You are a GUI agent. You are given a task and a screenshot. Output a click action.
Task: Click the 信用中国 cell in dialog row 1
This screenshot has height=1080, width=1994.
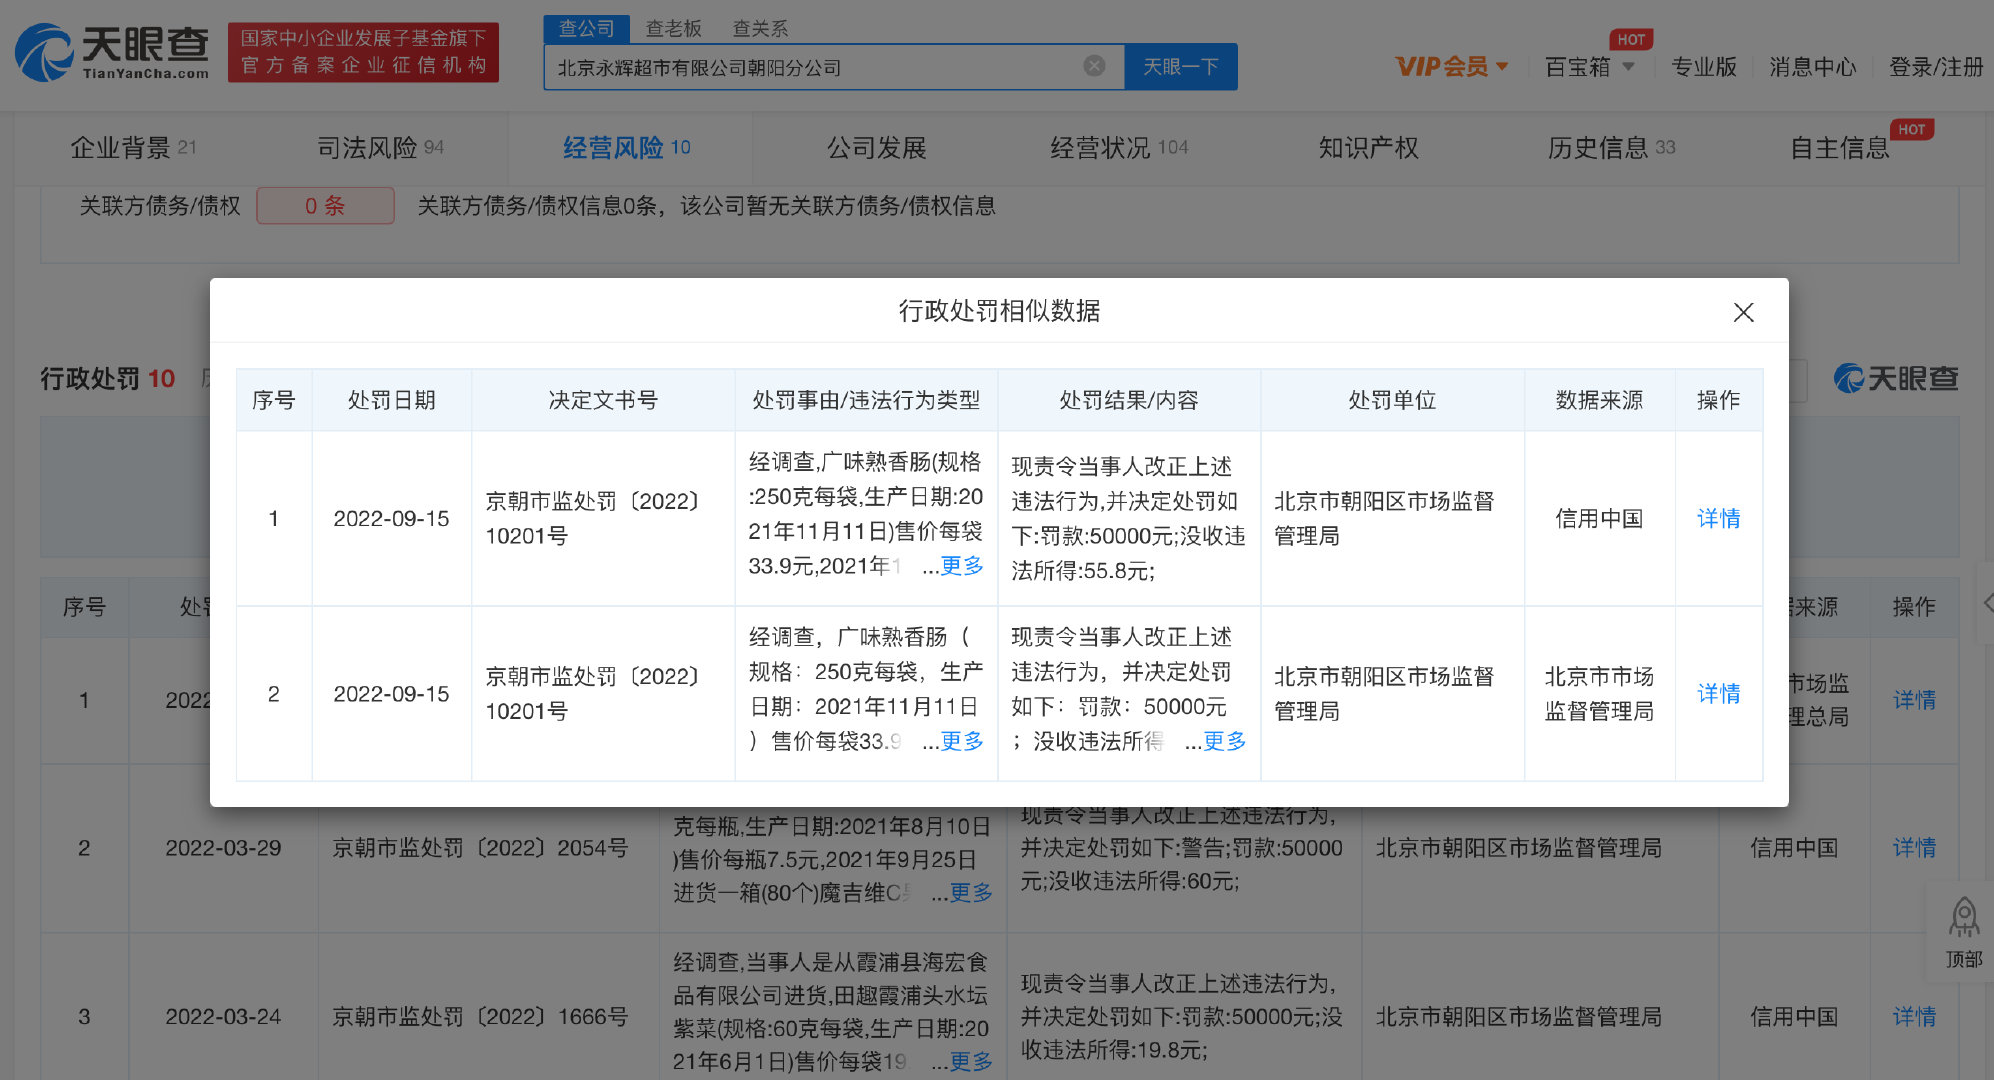(1599, 518)
